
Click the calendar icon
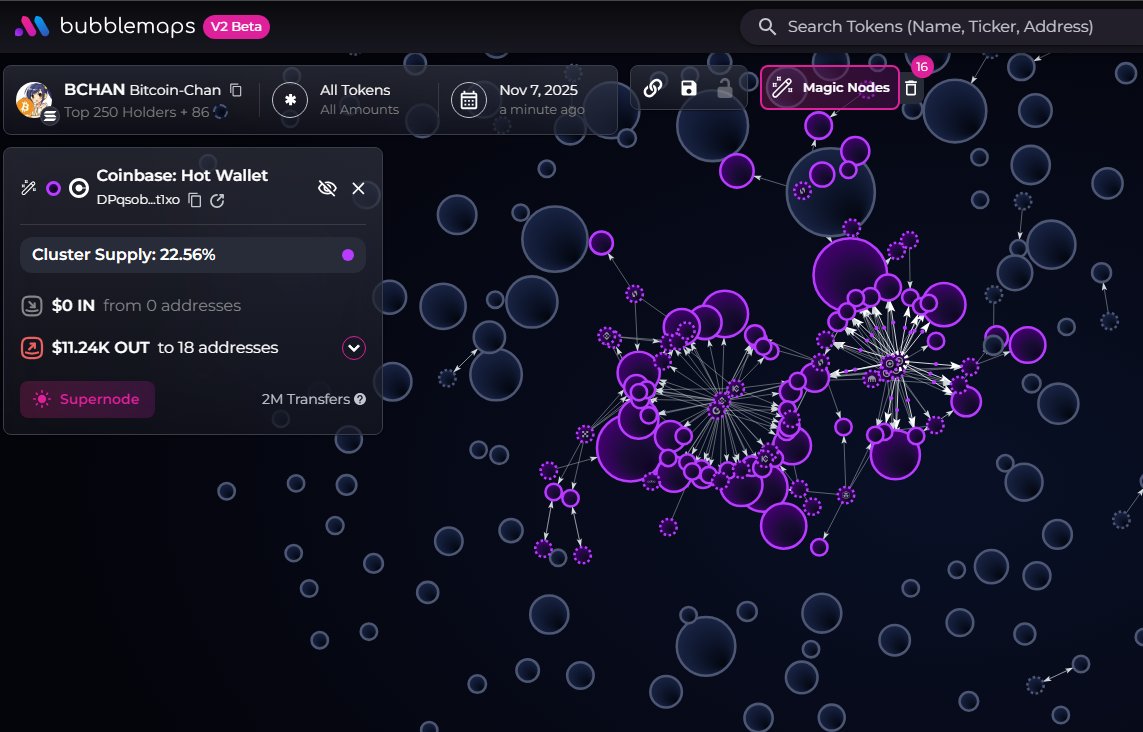pos(469,100)
